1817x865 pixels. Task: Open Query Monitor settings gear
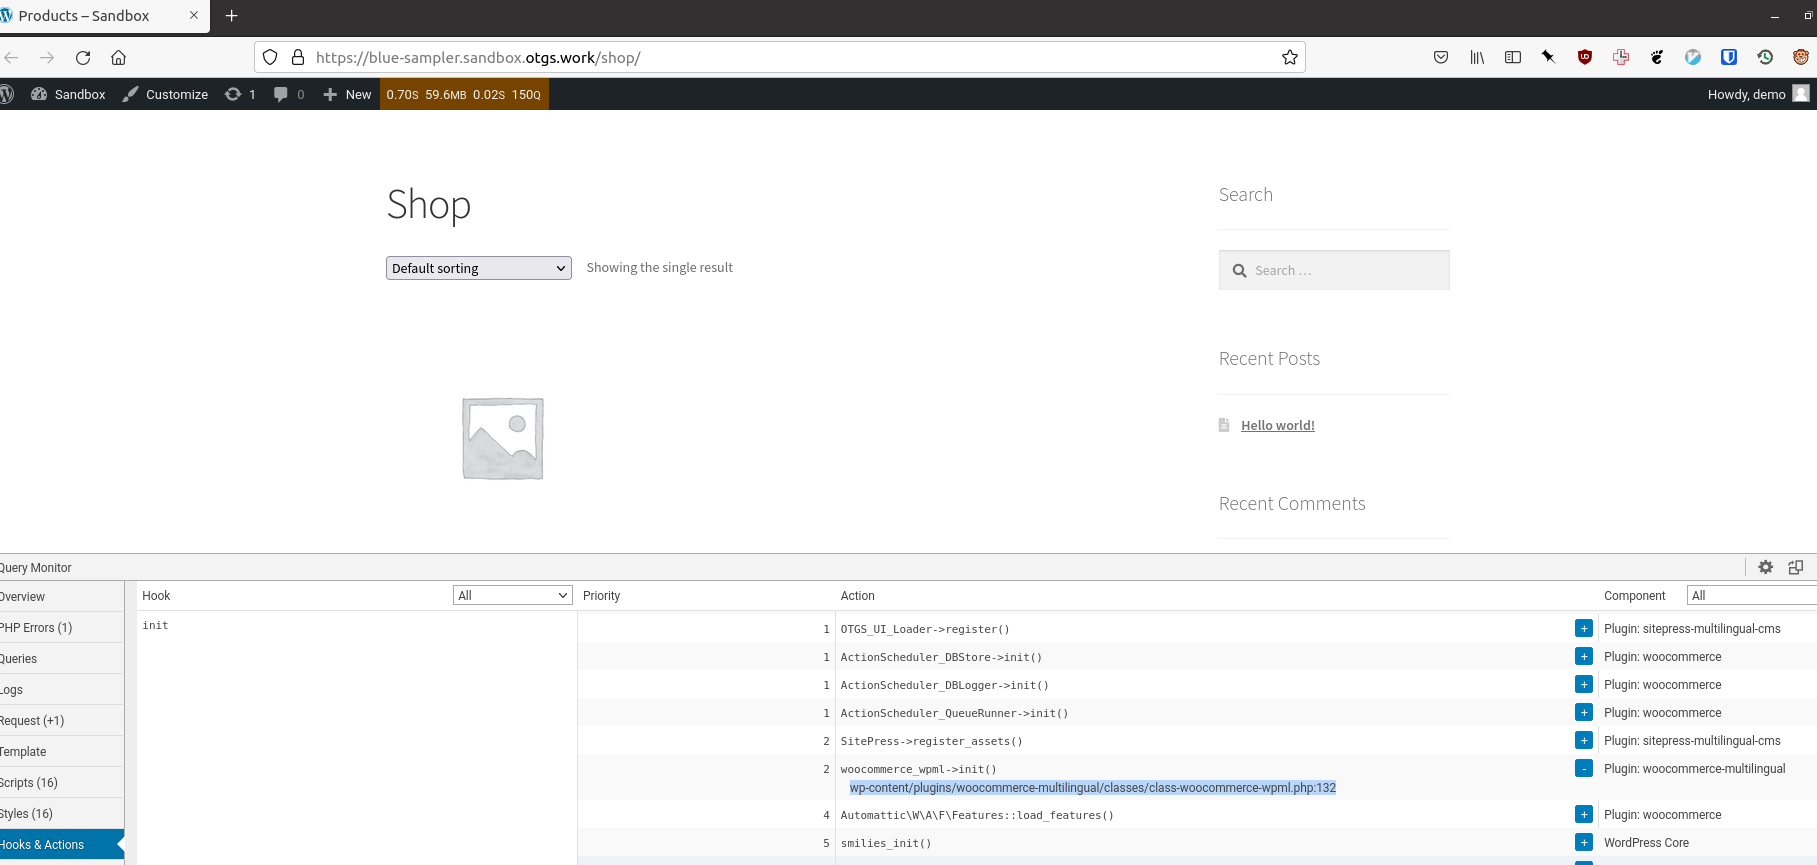1765,567
